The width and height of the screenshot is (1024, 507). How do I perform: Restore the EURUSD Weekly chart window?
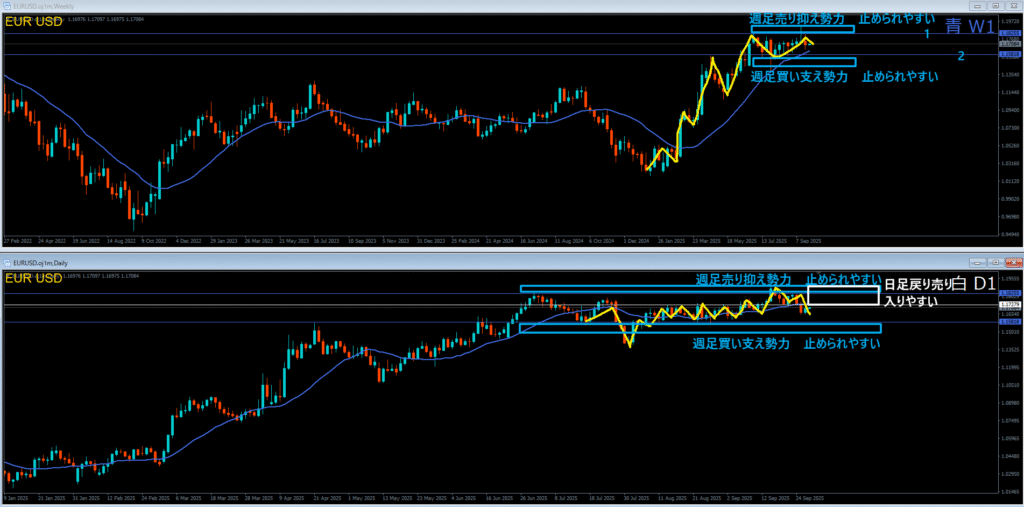pos(995,5)
